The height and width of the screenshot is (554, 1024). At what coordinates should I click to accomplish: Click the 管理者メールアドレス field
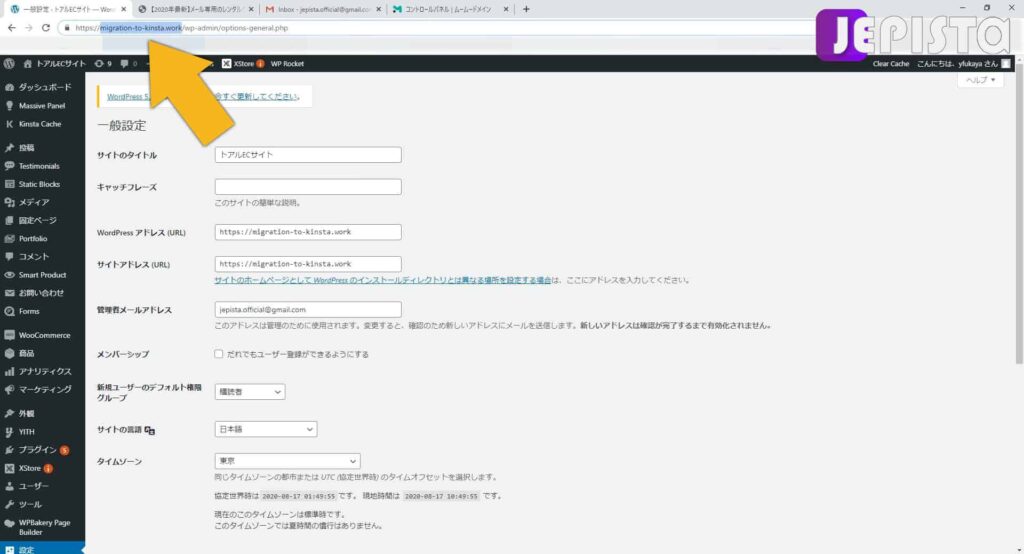pos(308,310)
